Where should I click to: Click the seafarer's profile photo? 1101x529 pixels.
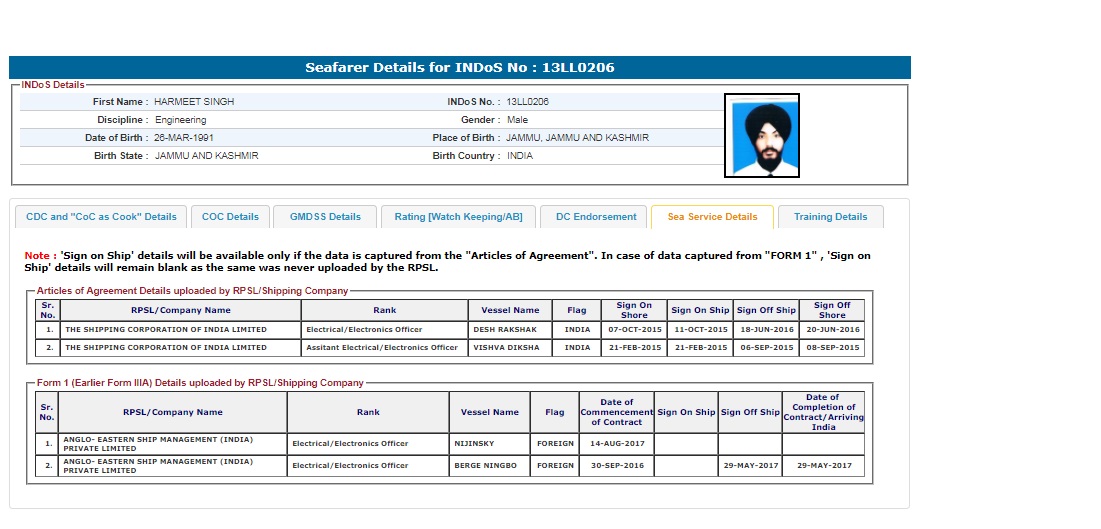tap(761, 135)
